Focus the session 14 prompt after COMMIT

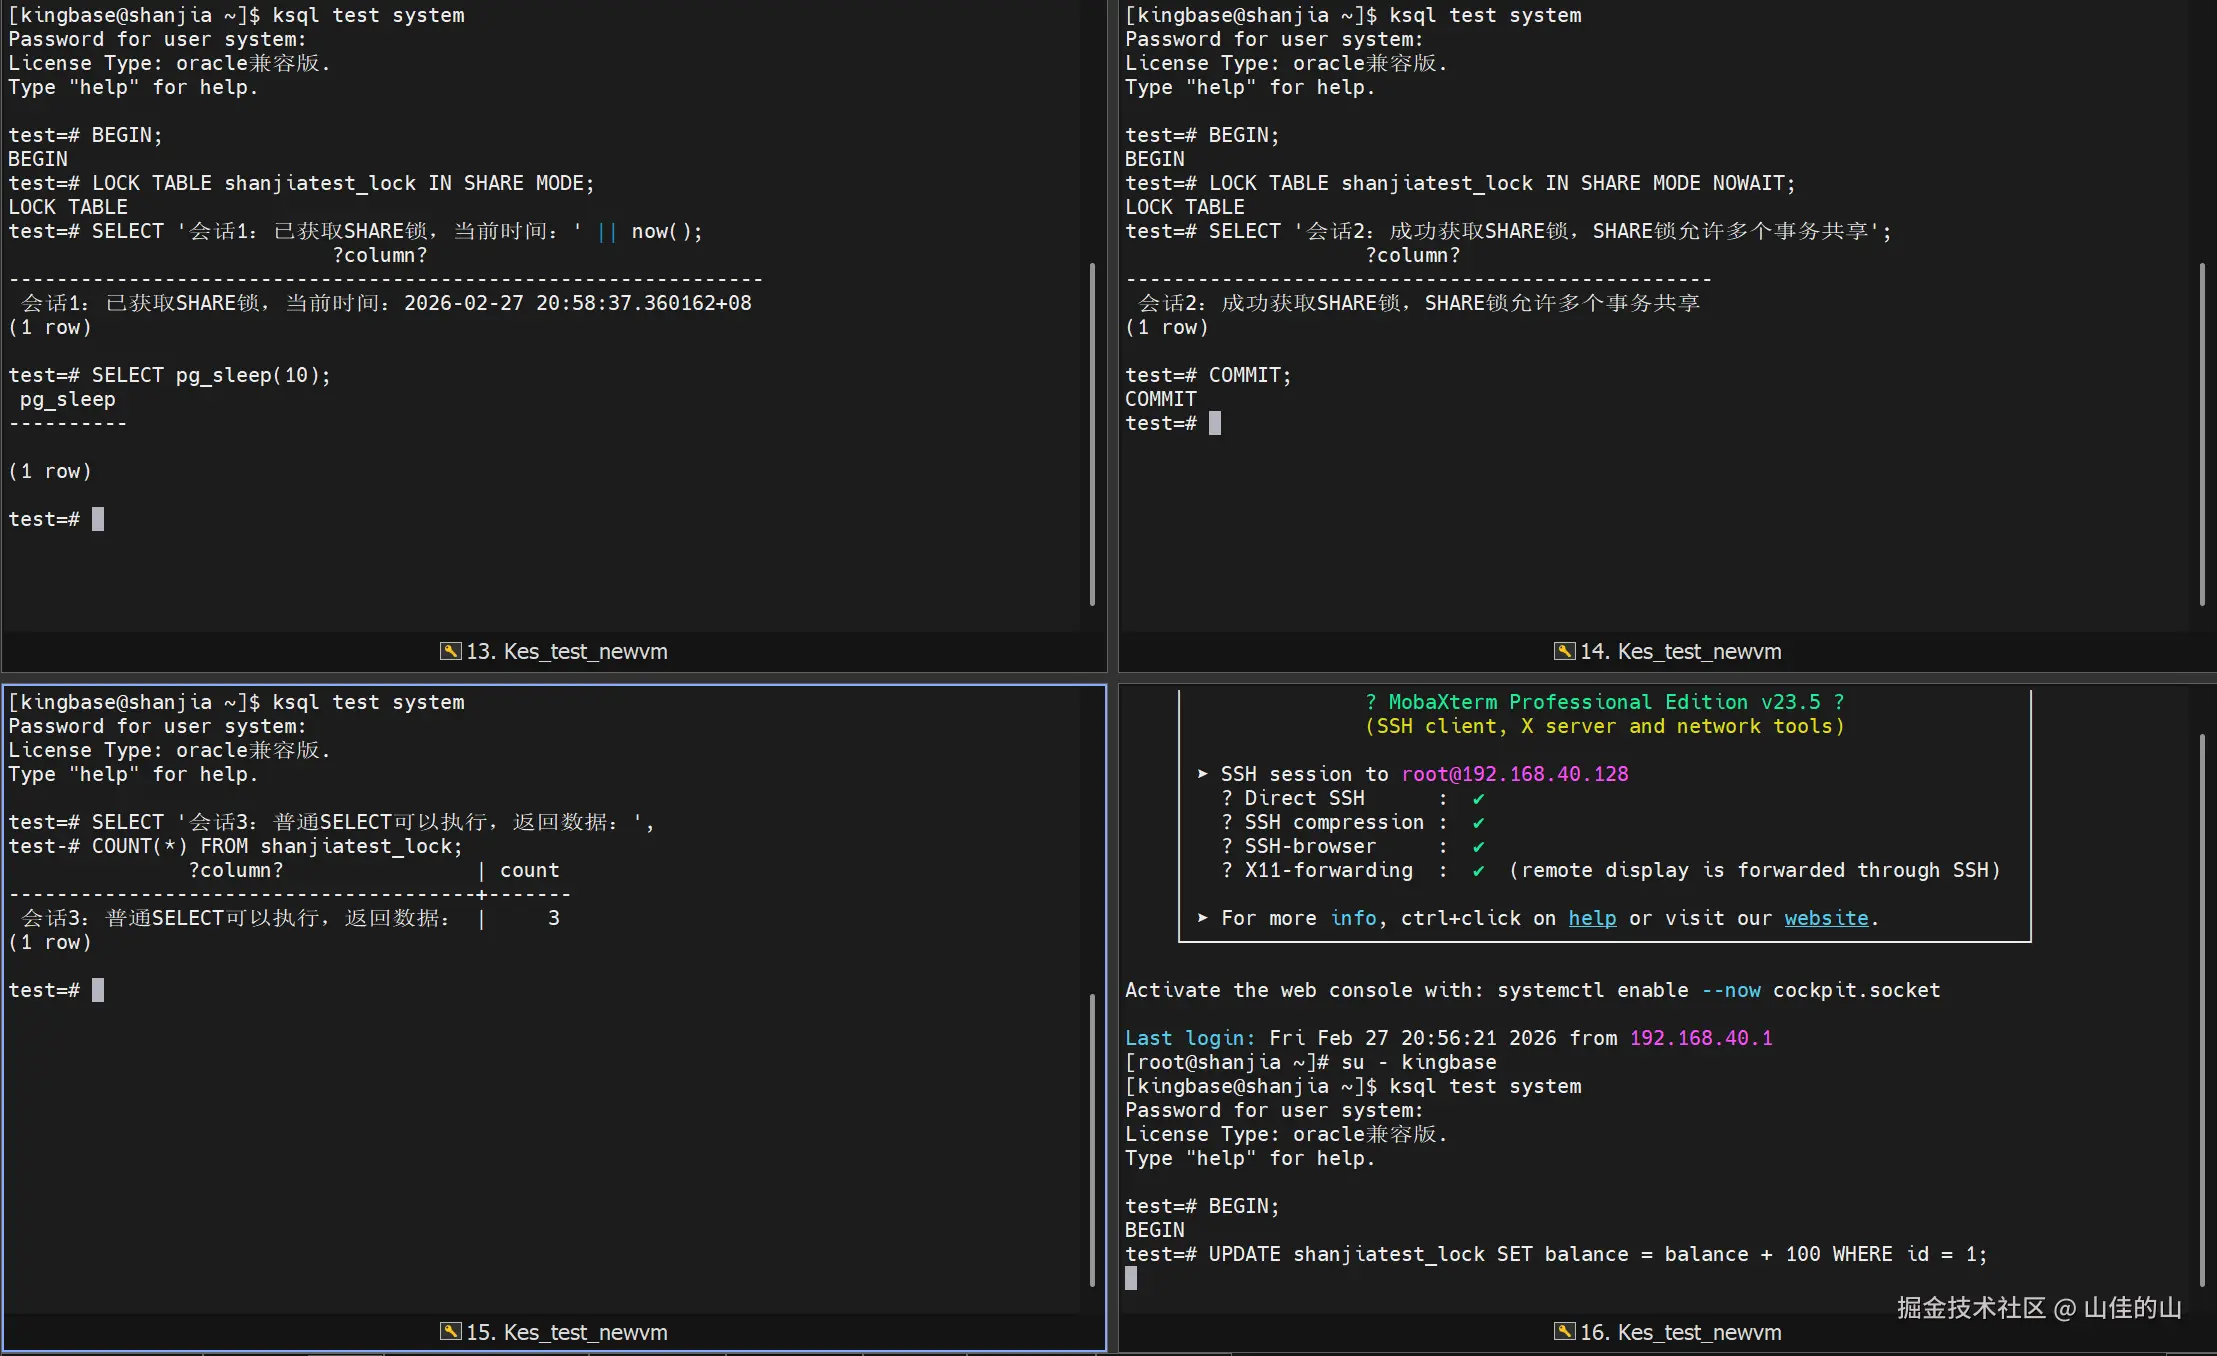(1214, 423)
